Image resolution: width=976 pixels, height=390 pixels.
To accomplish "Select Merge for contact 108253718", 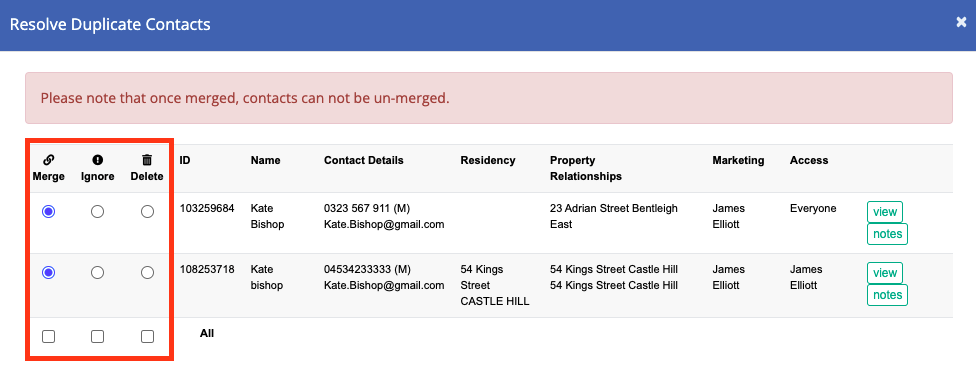I will [49, 272].
